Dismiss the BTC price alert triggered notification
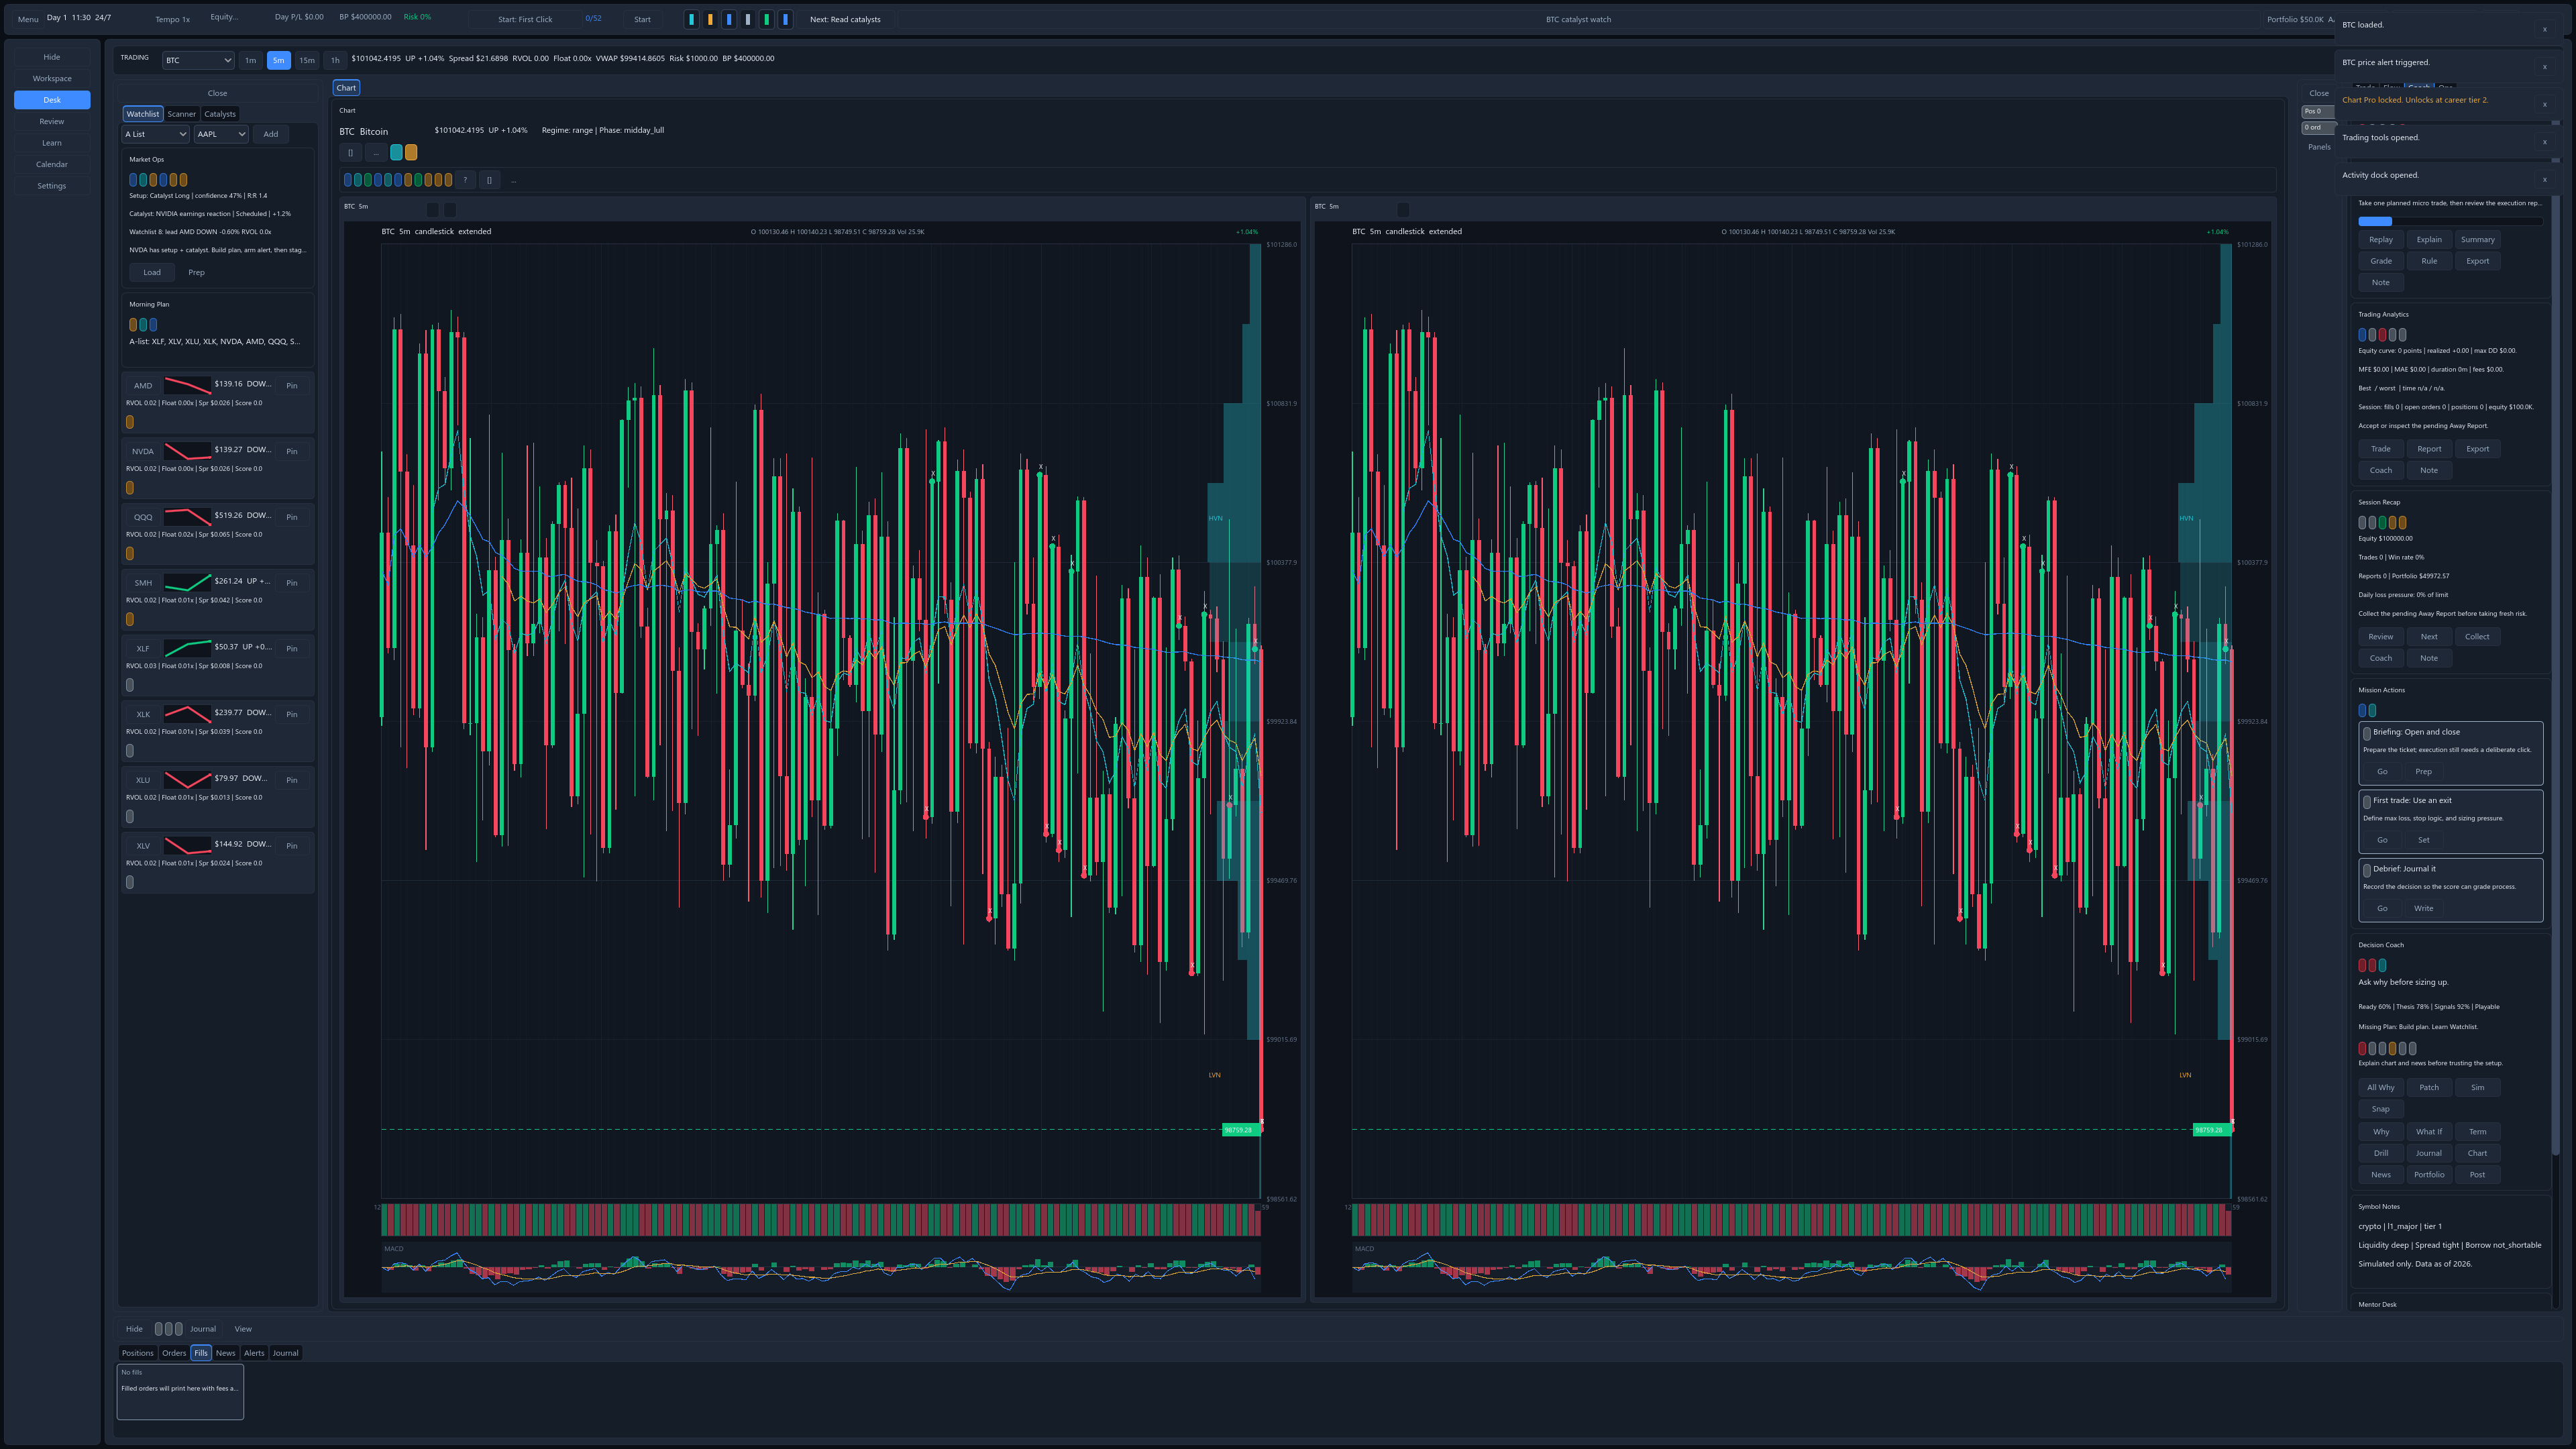The height and width of the screenshot is (1449, 2576). 2545,67
